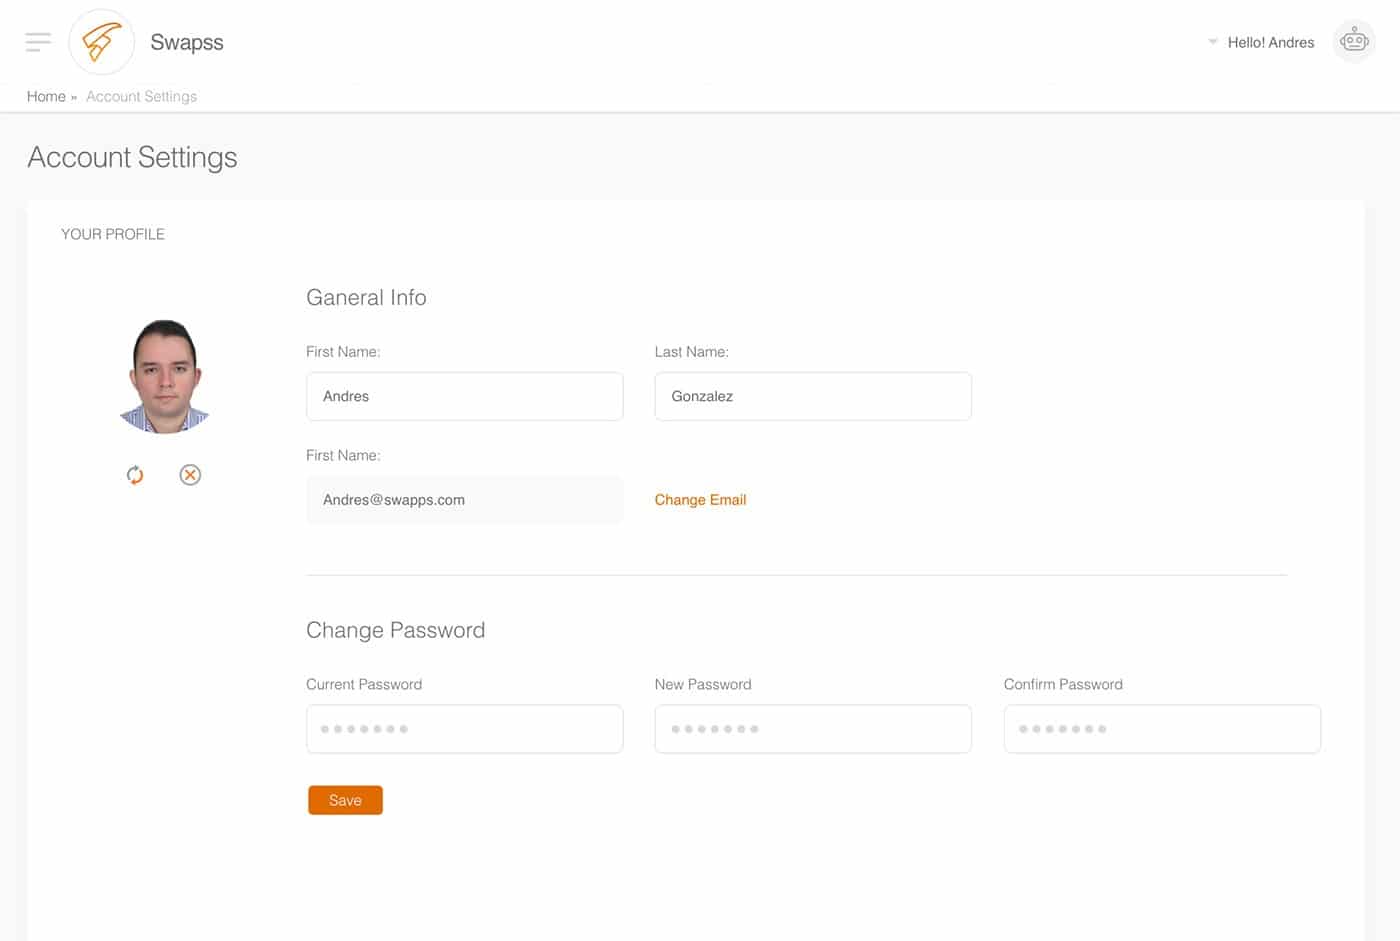Click the Account Settings page title

click(132, 158)
